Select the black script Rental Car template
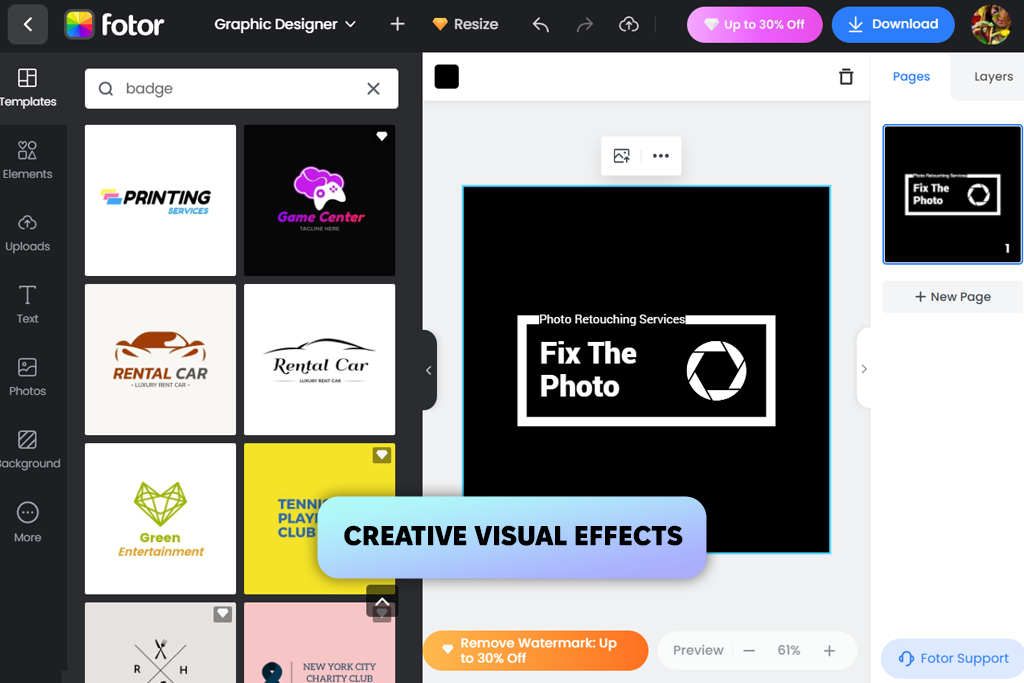Viewport: 1024px width, 683px height. (319, 359)
